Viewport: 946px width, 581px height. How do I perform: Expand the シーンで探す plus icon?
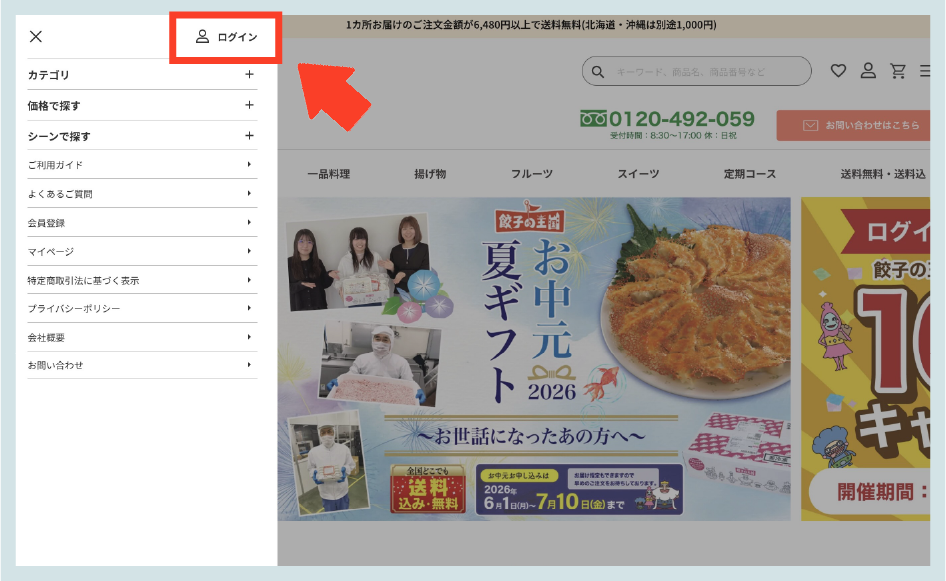[x=249, y=136]
